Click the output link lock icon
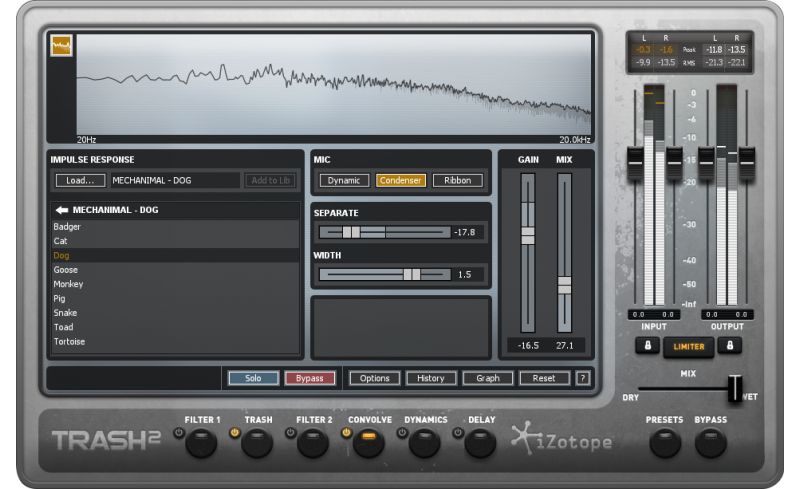This screenshot has width=800, height=489. 730,346
